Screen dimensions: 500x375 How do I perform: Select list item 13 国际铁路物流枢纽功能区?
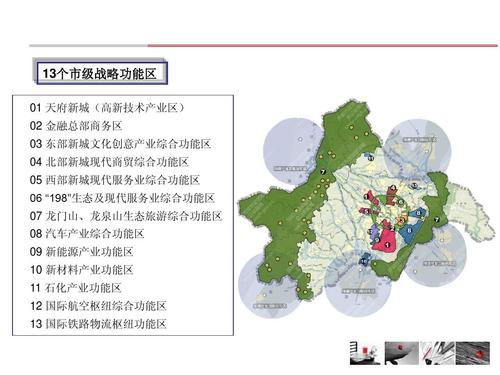coord(98,324)
